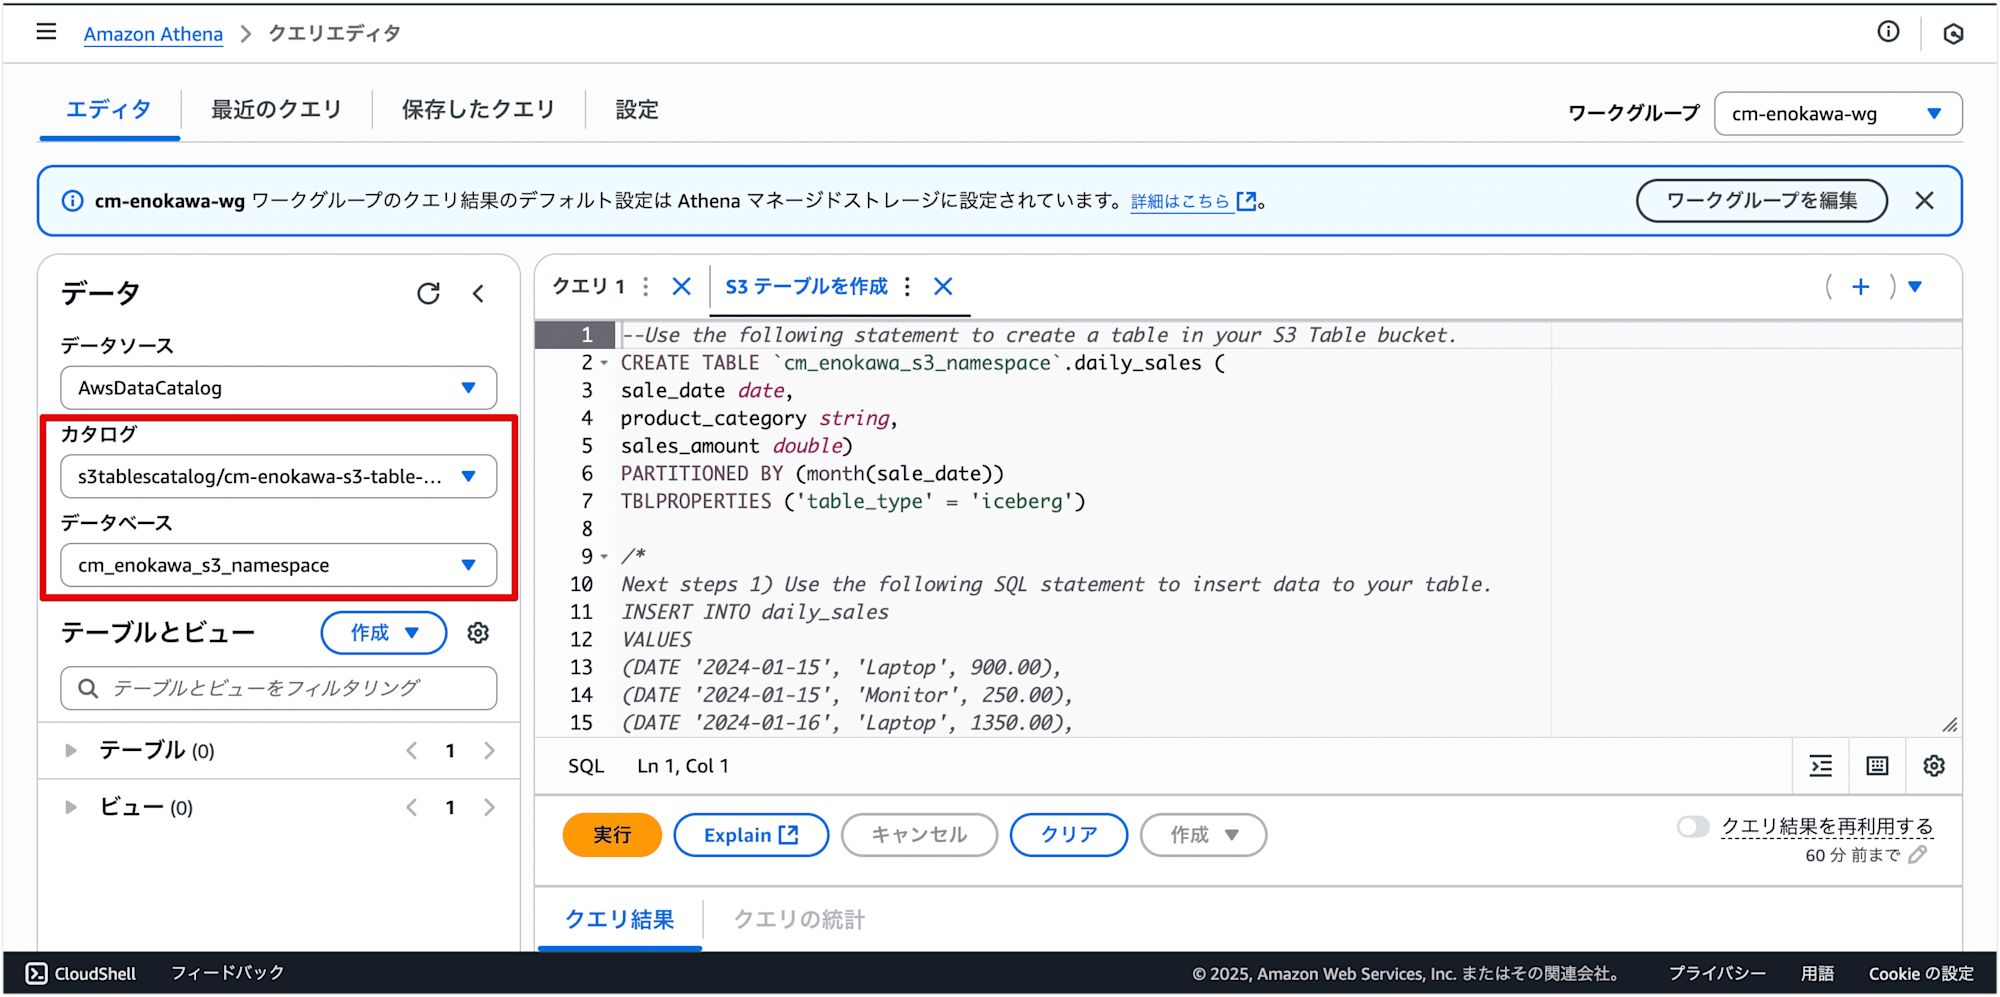This screenshot has width=2000, height=997.
Task: Click CREATE TABLE line in editor
Action: click(923, 363)
